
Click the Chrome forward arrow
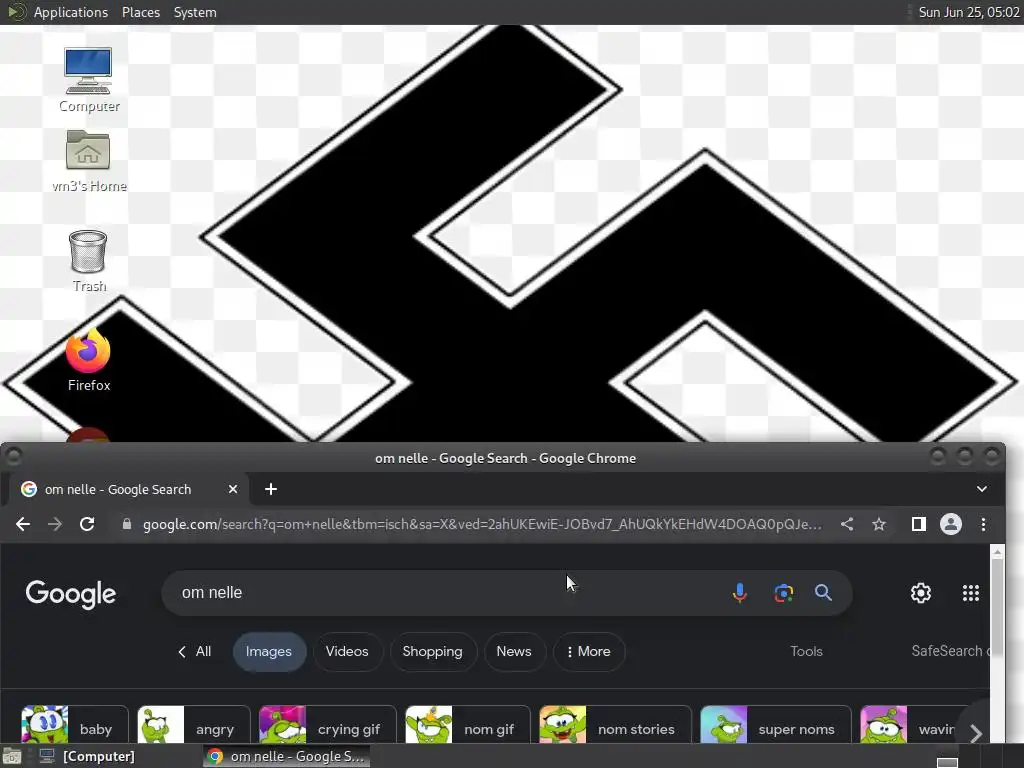click(x=55, y=524)
